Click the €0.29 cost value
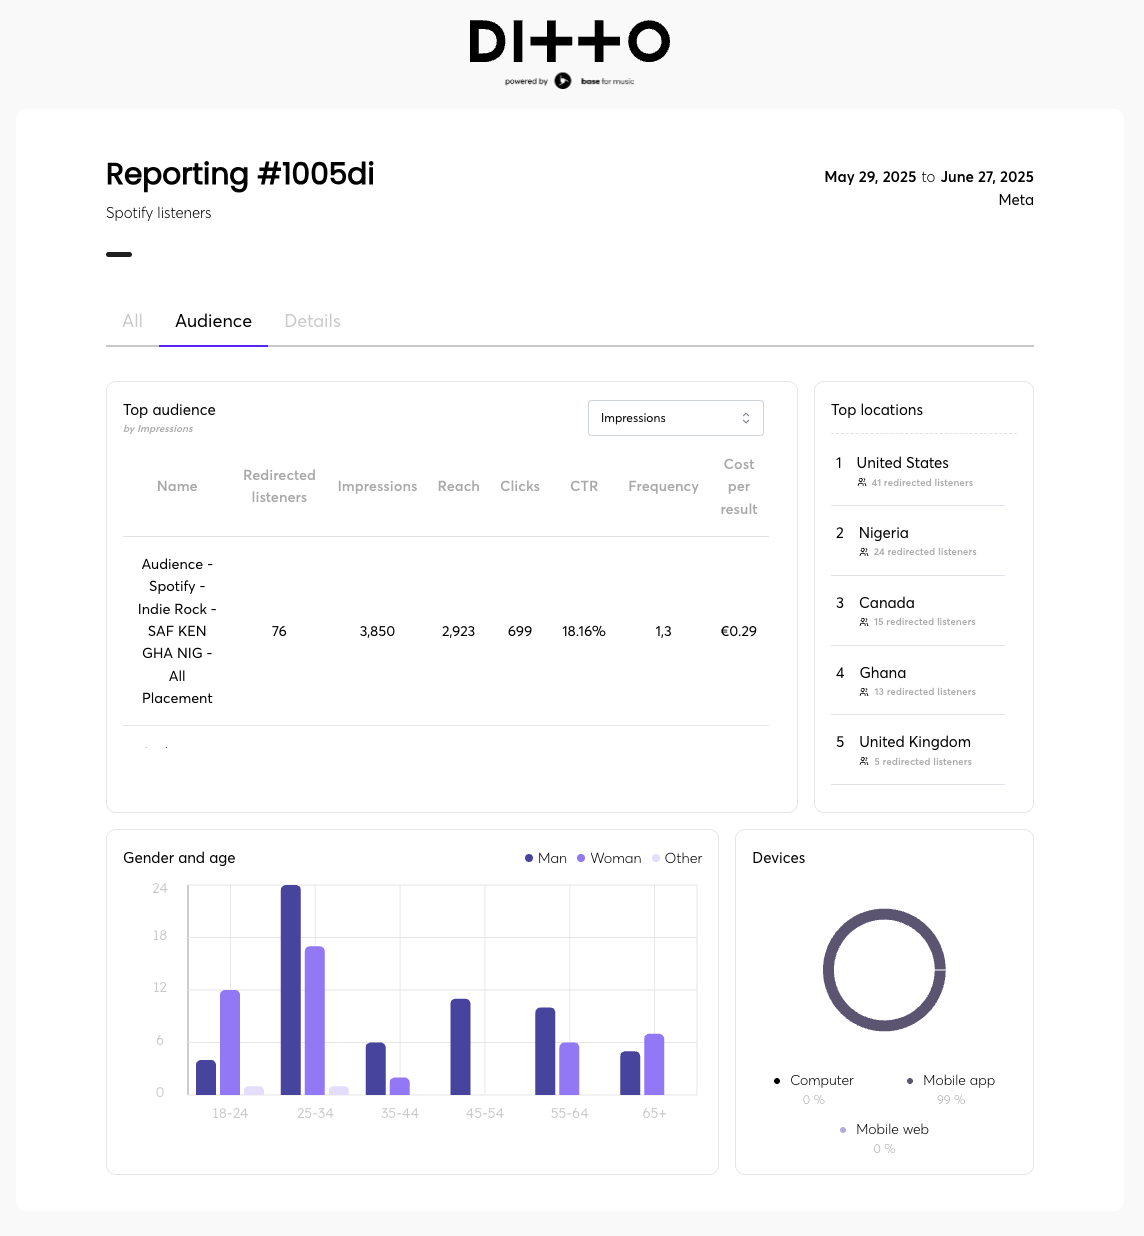The height and width of the screenshot is (1236, 1144). pyautogui.click(x=739, y=631)
